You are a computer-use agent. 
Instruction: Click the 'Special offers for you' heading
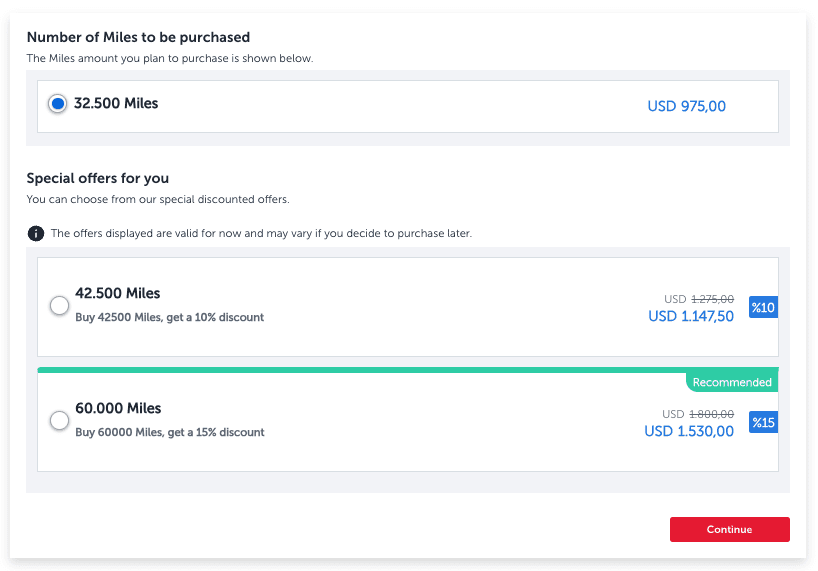tap(97, 178)
